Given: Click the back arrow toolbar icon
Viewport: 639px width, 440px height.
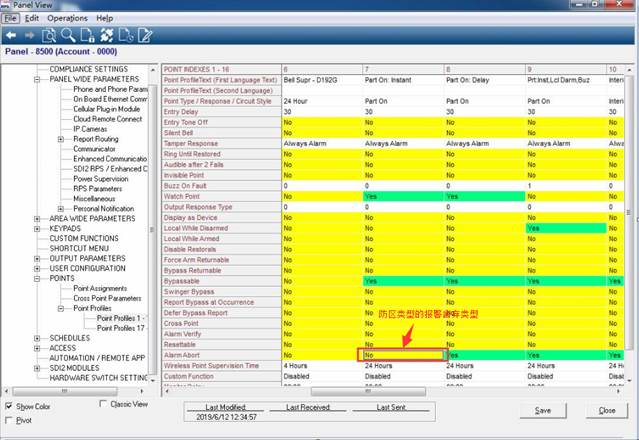Looking at the screenshot, I should [x=10, y=35].
